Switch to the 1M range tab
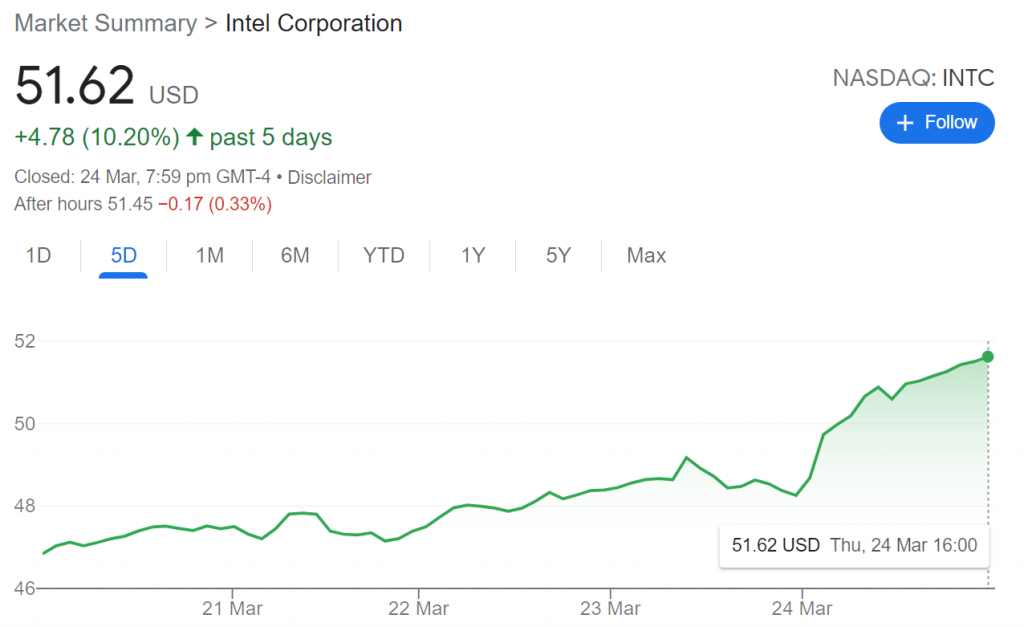The width and height of the screenshot is (1024, 627). pos(209,256)
